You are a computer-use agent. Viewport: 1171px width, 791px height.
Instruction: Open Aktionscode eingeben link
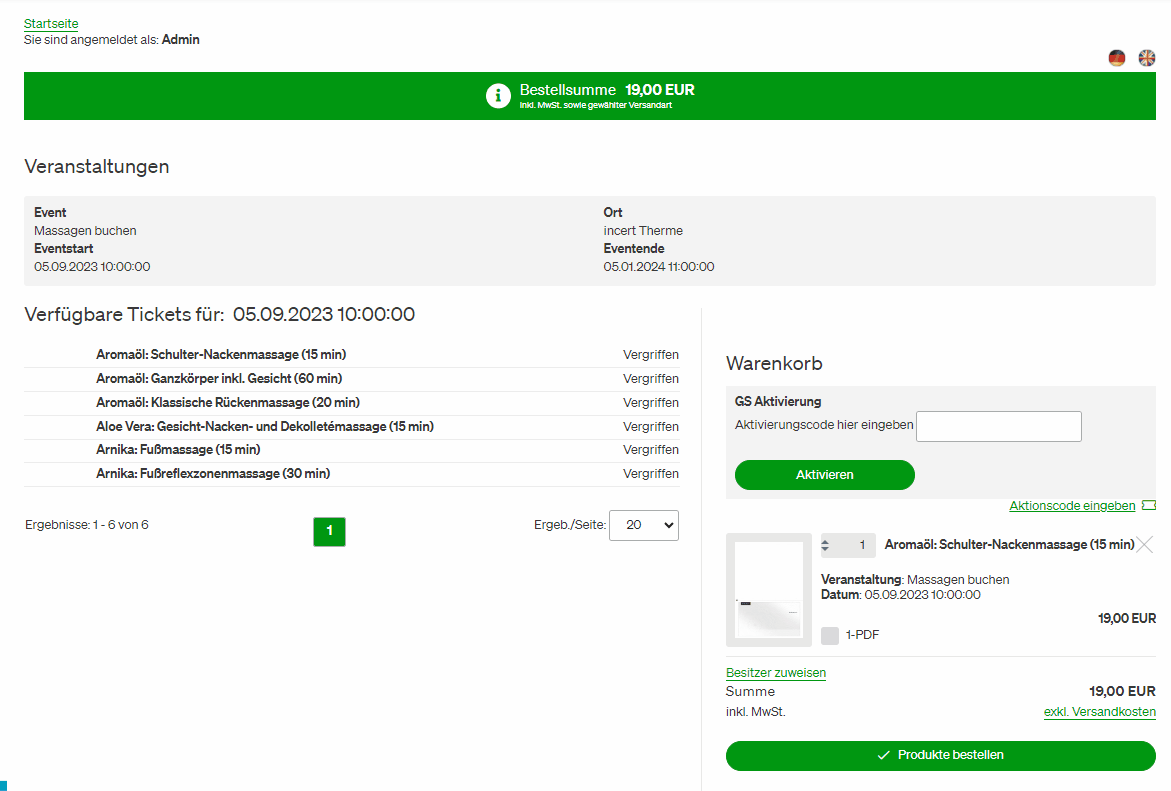pos(1072,506)
